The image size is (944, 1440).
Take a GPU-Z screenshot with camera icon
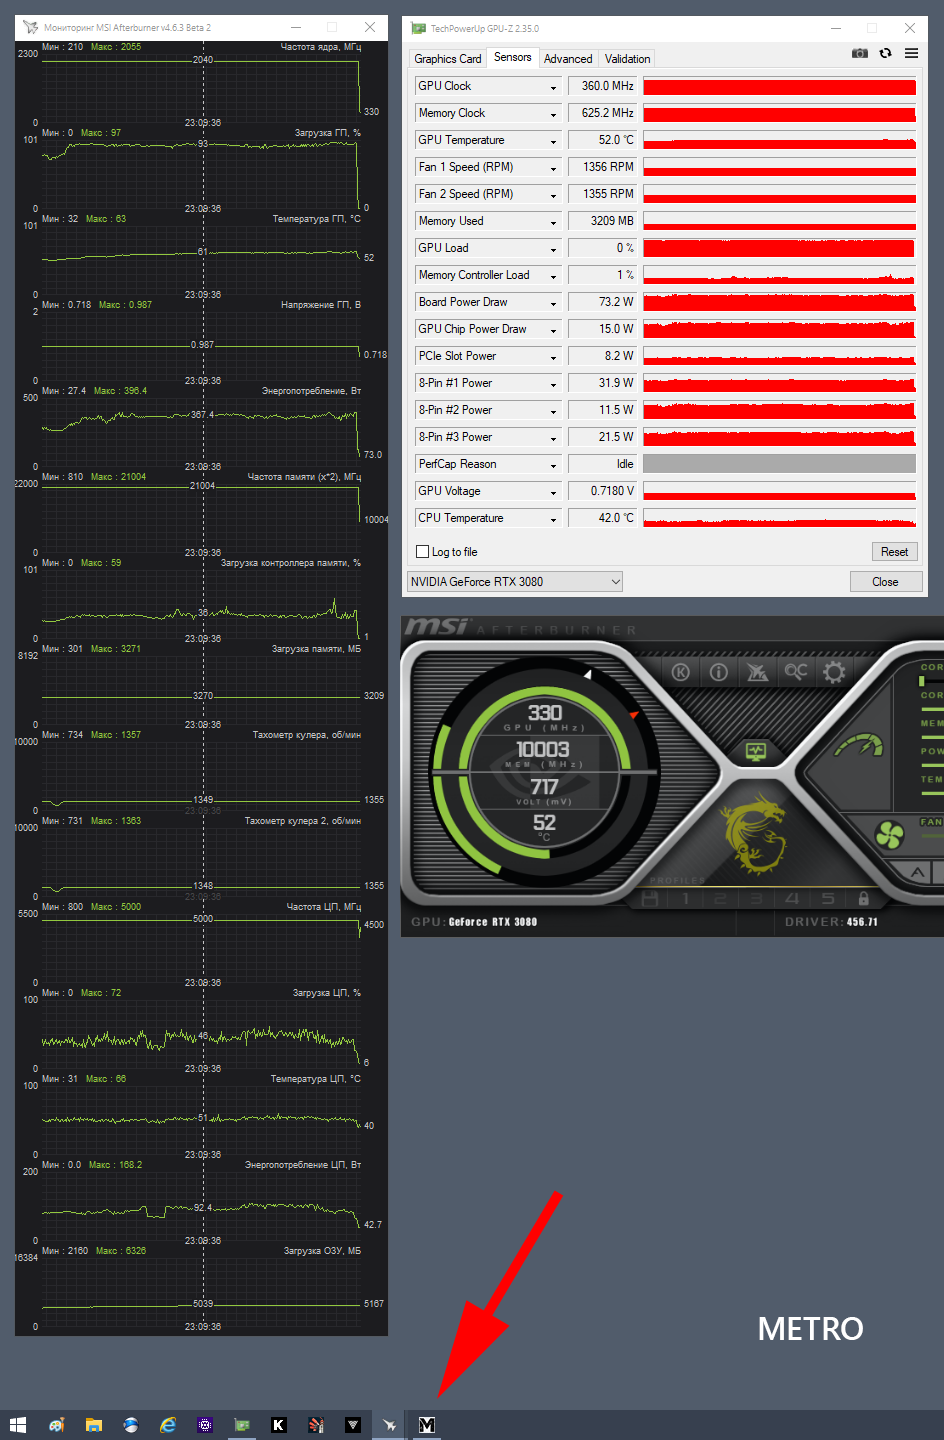coord(859,53)
